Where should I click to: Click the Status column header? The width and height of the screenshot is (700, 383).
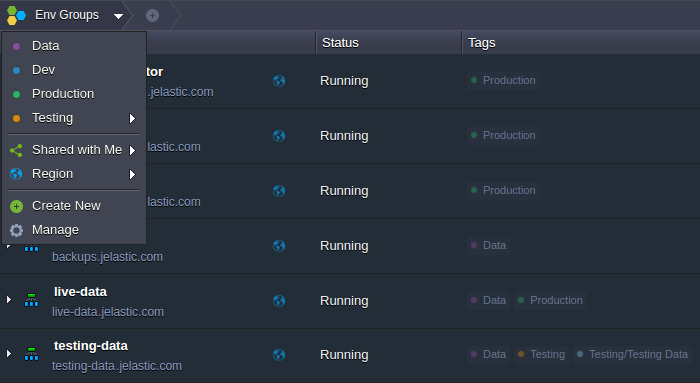coord(389,43)
